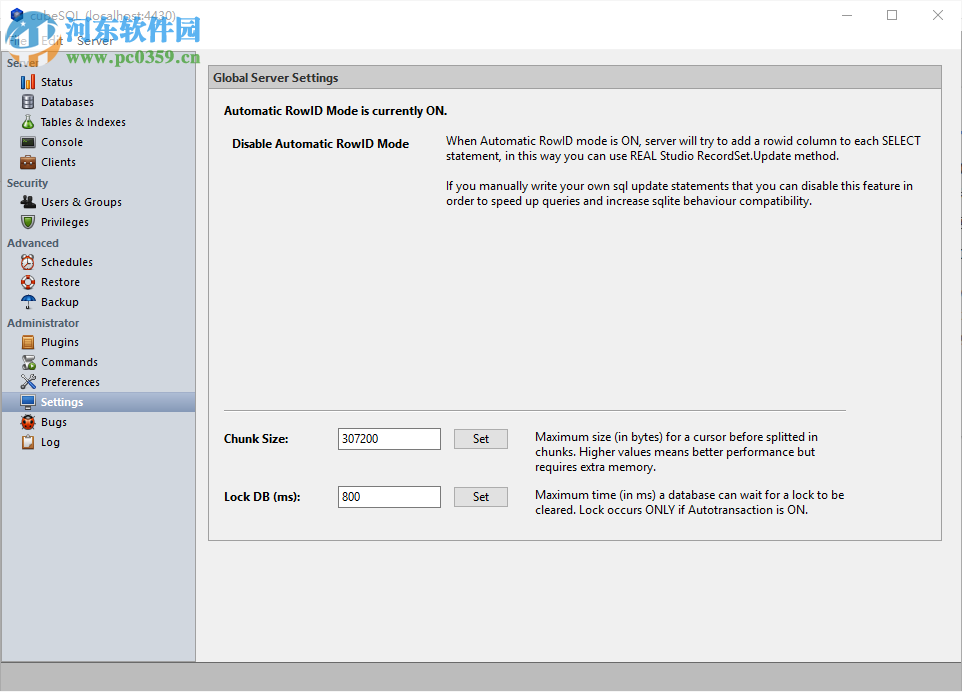The height and width of the screenshot is (692, 962).
Task: View connected Clients label
Action: point(58,162)
